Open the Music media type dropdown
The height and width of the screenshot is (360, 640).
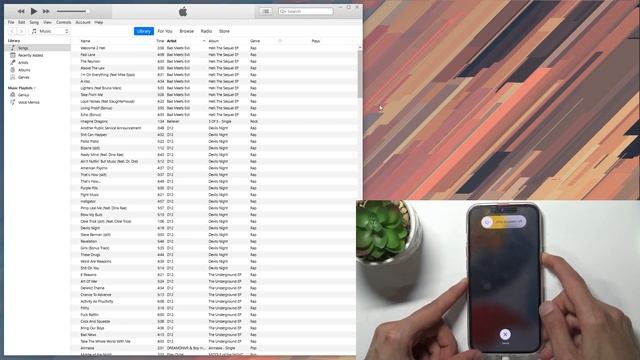click(x=50, y=31)
